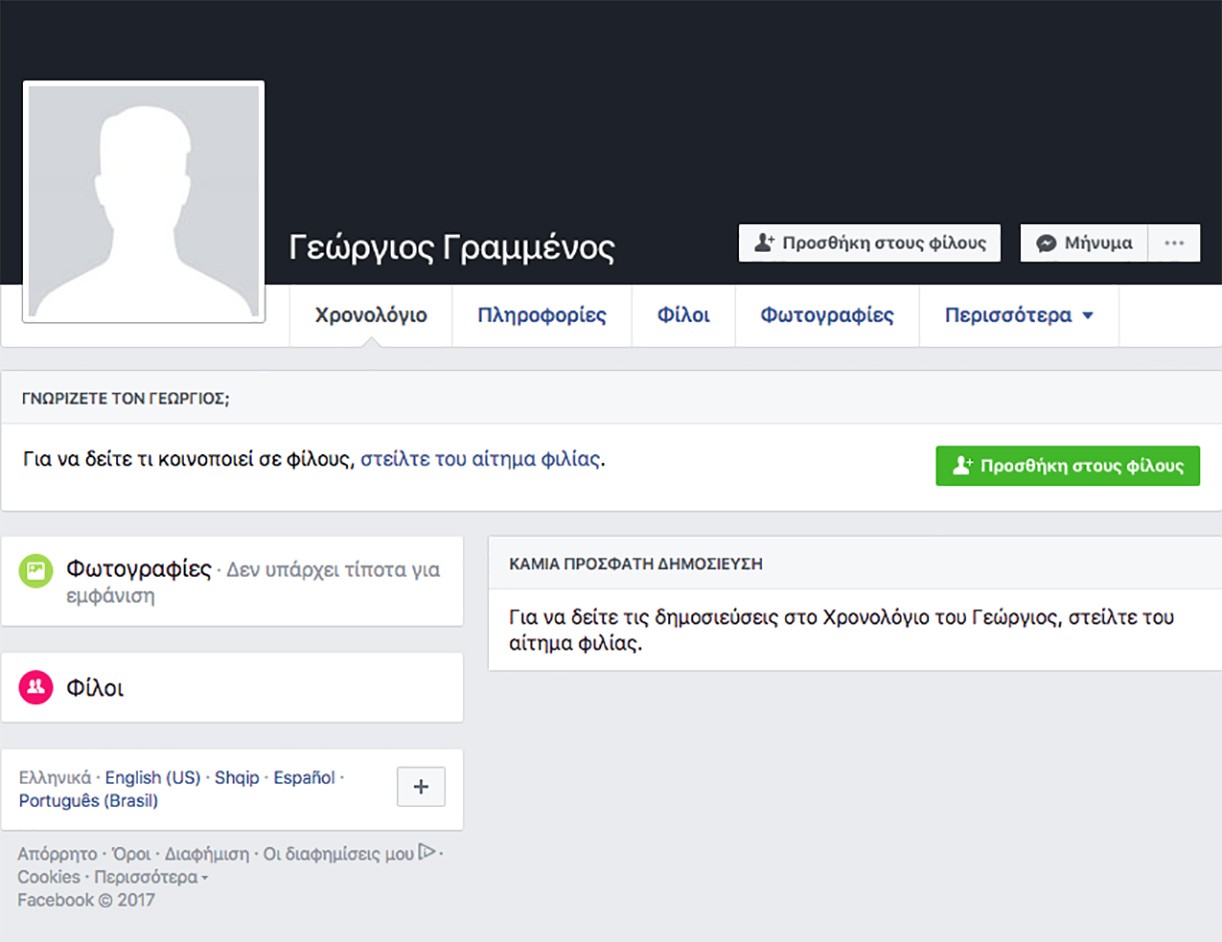Open the Cookies footer link
The width and height of the screenshot is (1222, 942).
click(48, 877)
